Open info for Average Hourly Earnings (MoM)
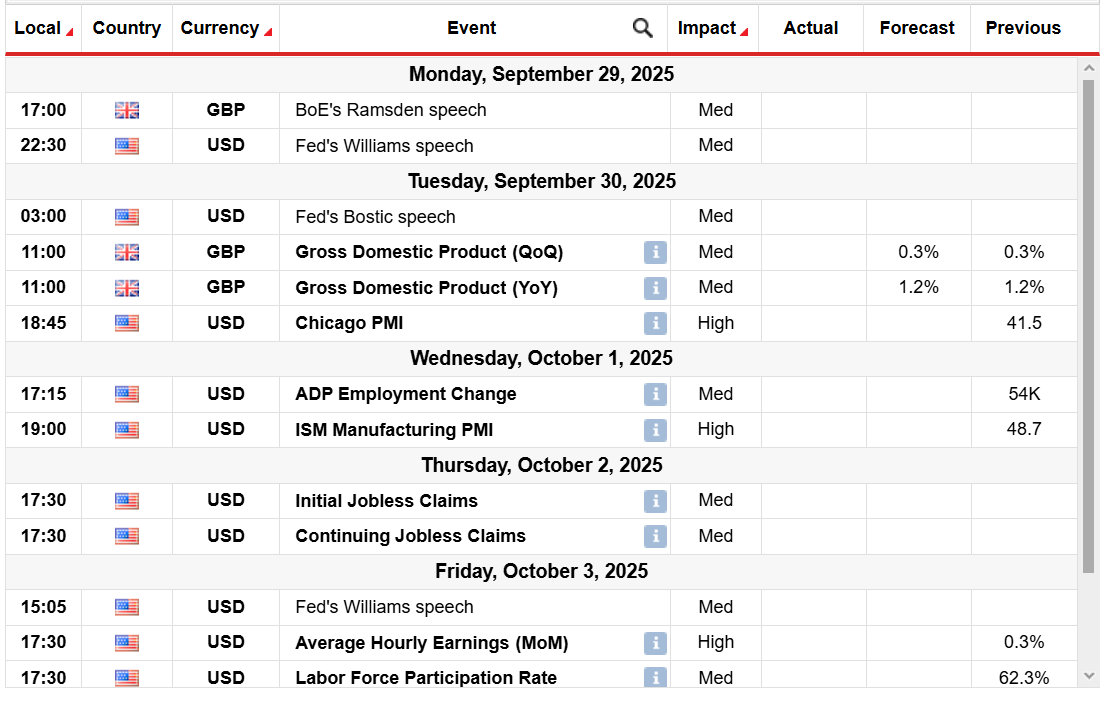 tap(655, 643)
